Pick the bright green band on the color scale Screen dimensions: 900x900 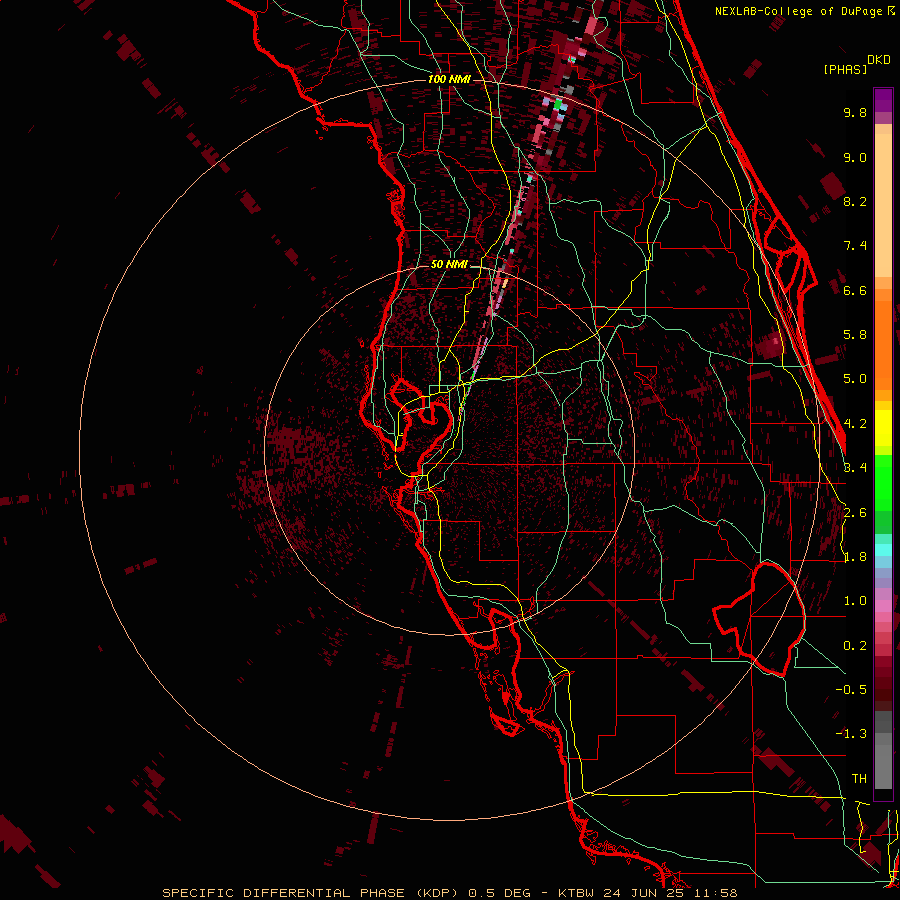click(883, 482)
